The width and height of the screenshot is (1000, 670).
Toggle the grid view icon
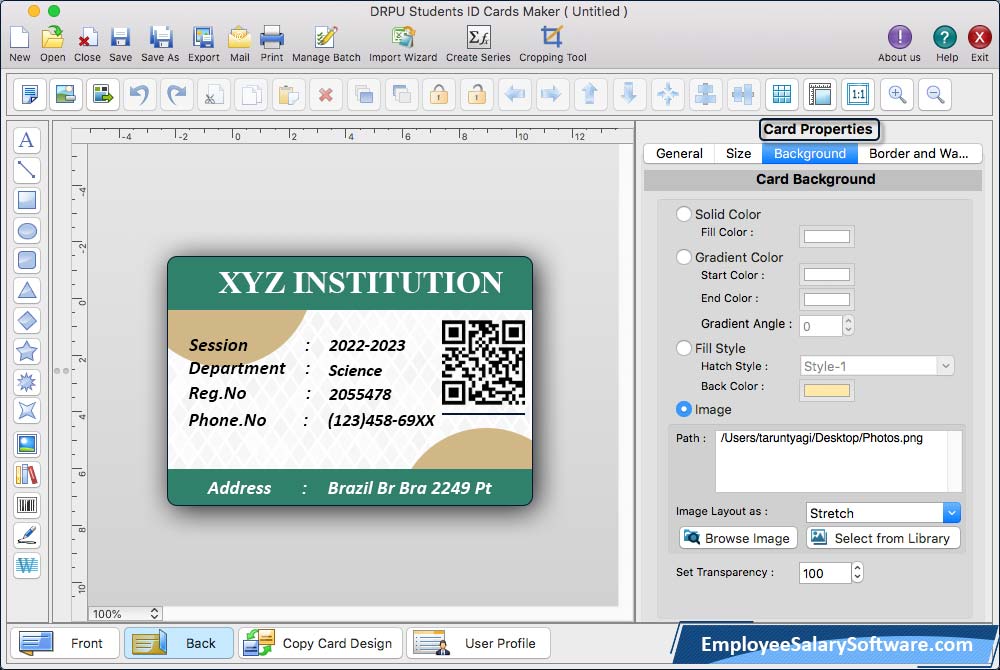click(x=782, y=95)
